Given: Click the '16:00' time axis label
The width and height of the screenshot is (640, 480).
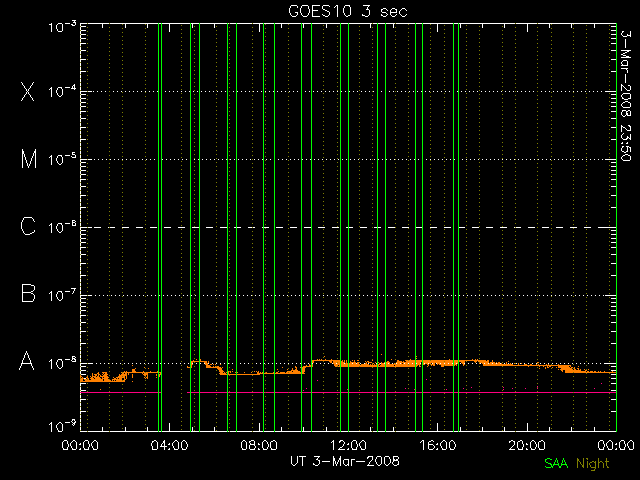Looking at the screenshot, I should [x=438, y=445].
